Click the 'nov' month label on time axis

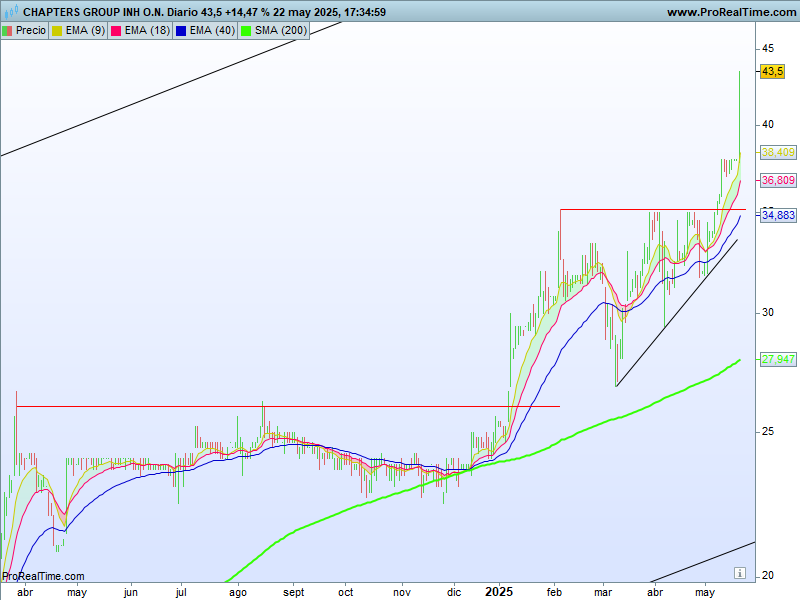(402, 592)
